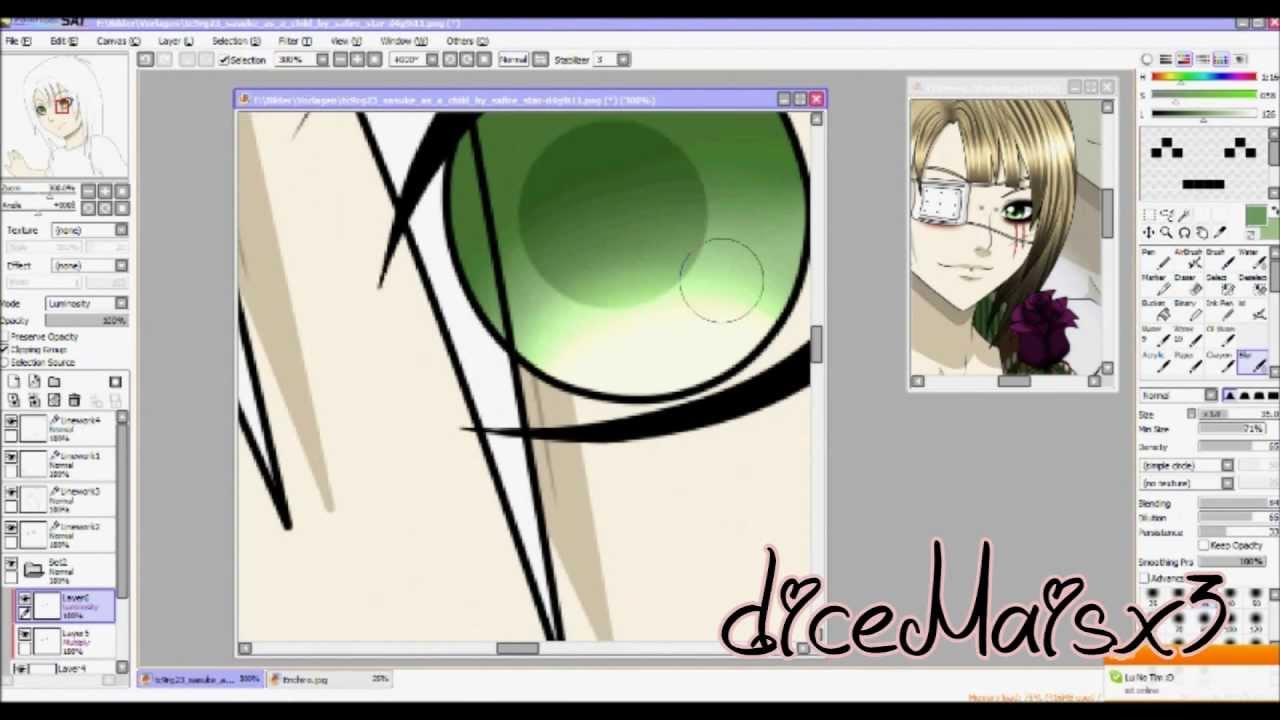This screenshot has height=720, width=1280.
Task: Create a new normal layer
Action: click(x=14, y=382)
